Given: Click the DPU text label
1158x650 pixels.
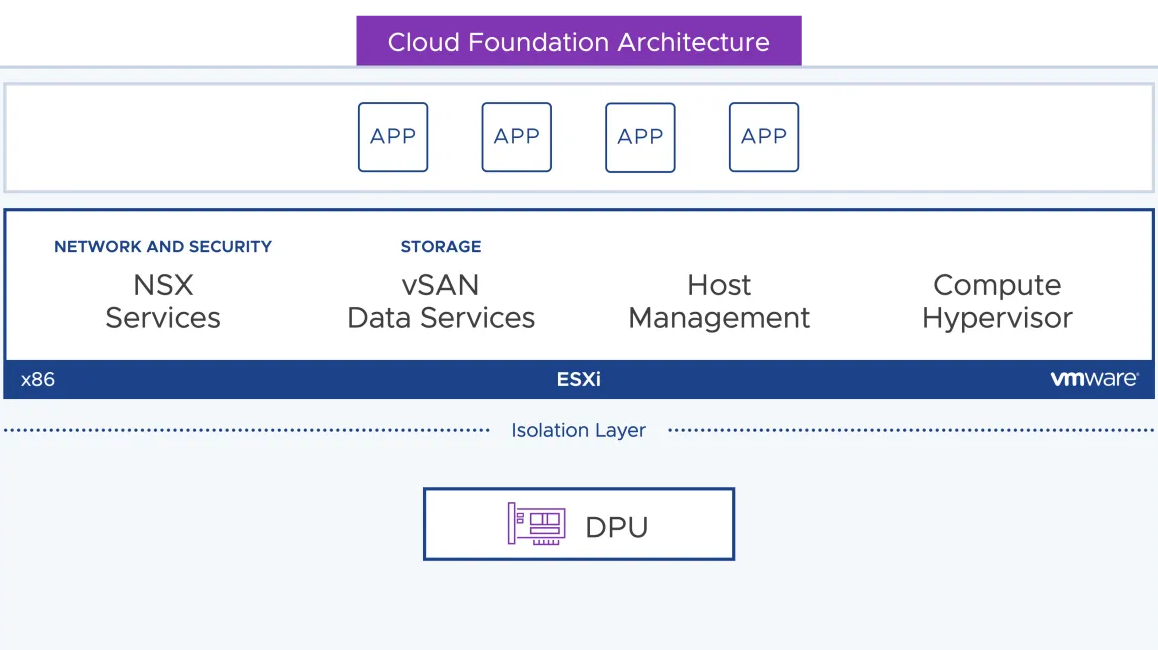Looking at the screenshot, I should (x=617, y=527).
